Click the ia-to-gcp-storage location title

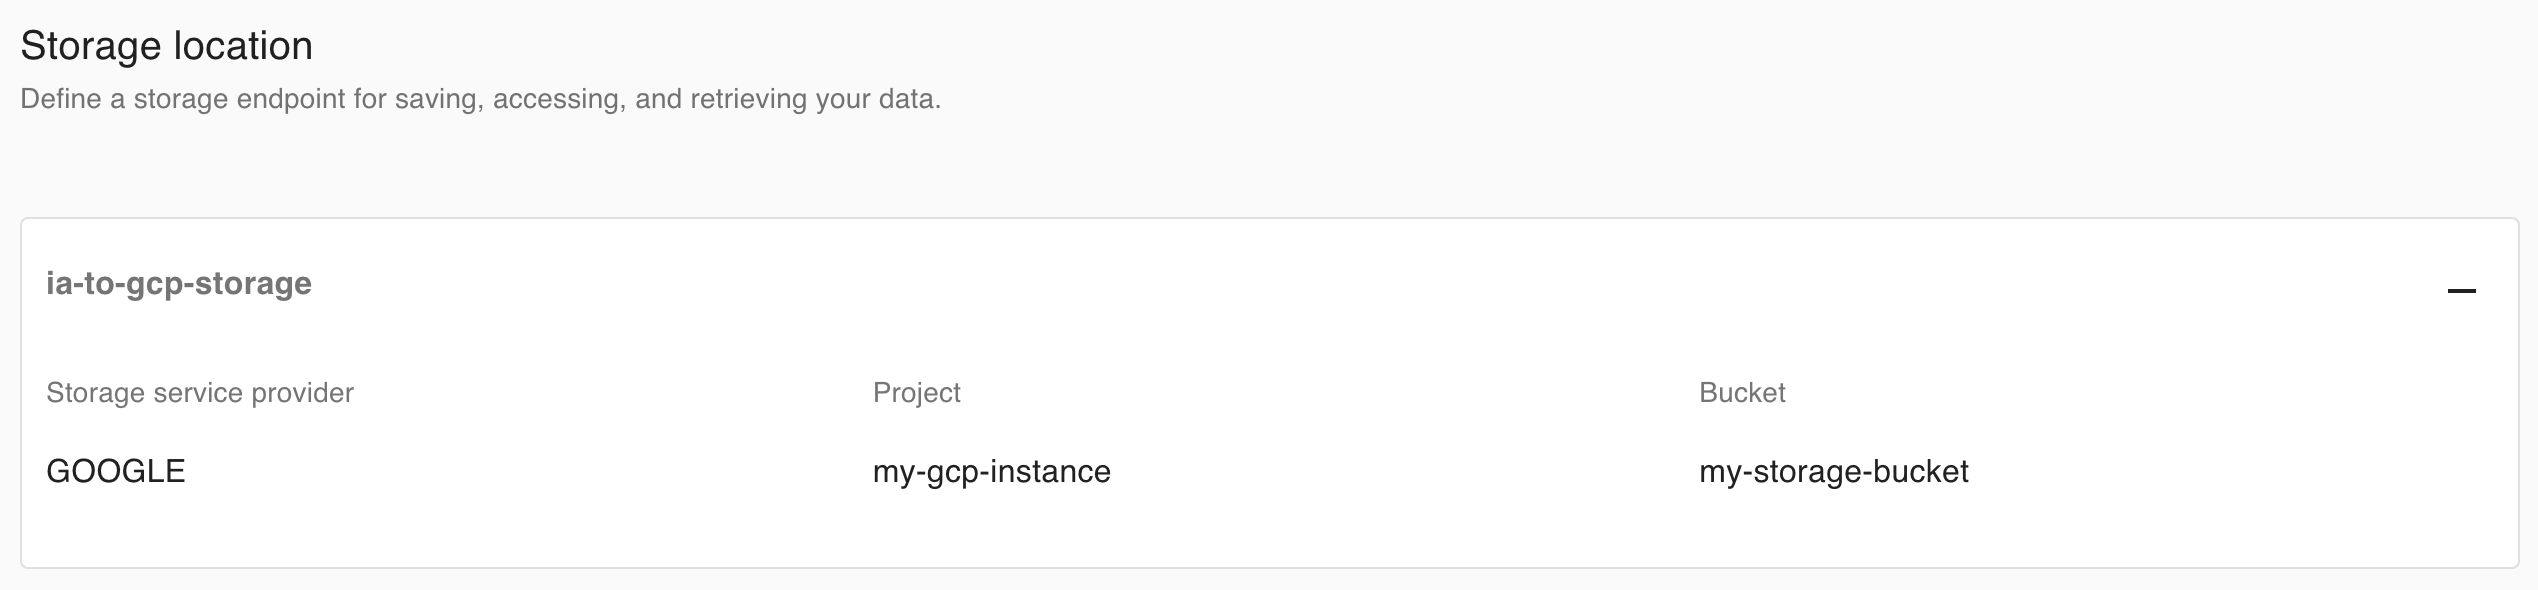tap(179, 284)
